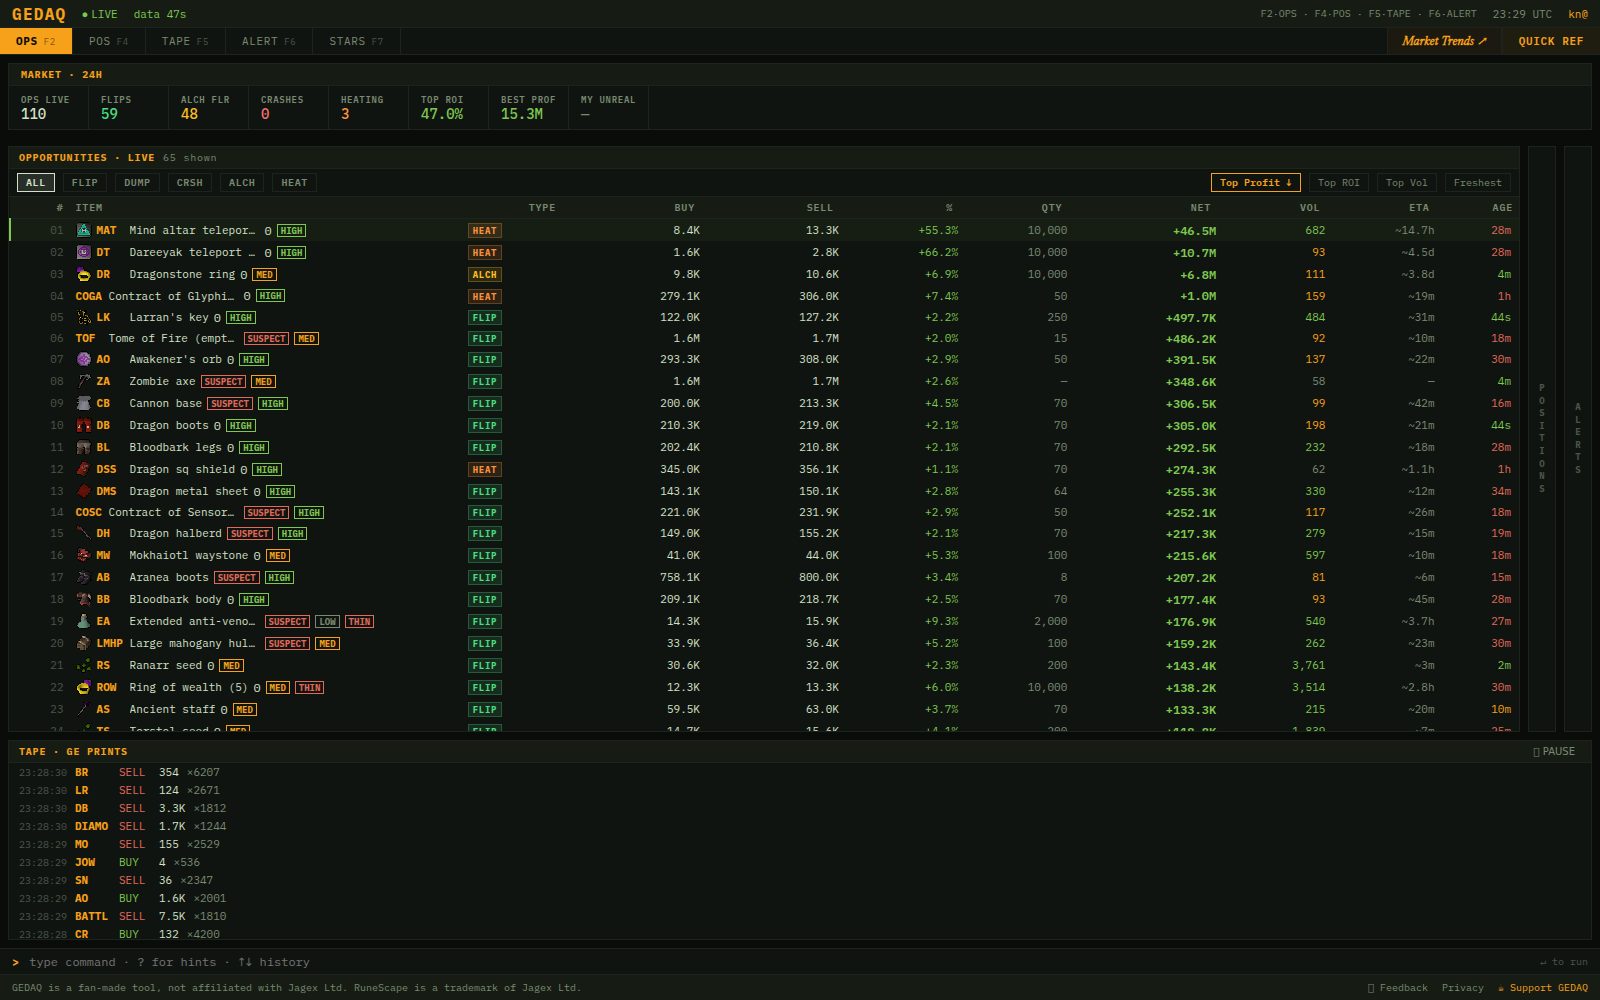Screen dimensions: 1600x1000
Task: Click the THIN tag on Ring of wealth row
Action: (x=309, y=688)
